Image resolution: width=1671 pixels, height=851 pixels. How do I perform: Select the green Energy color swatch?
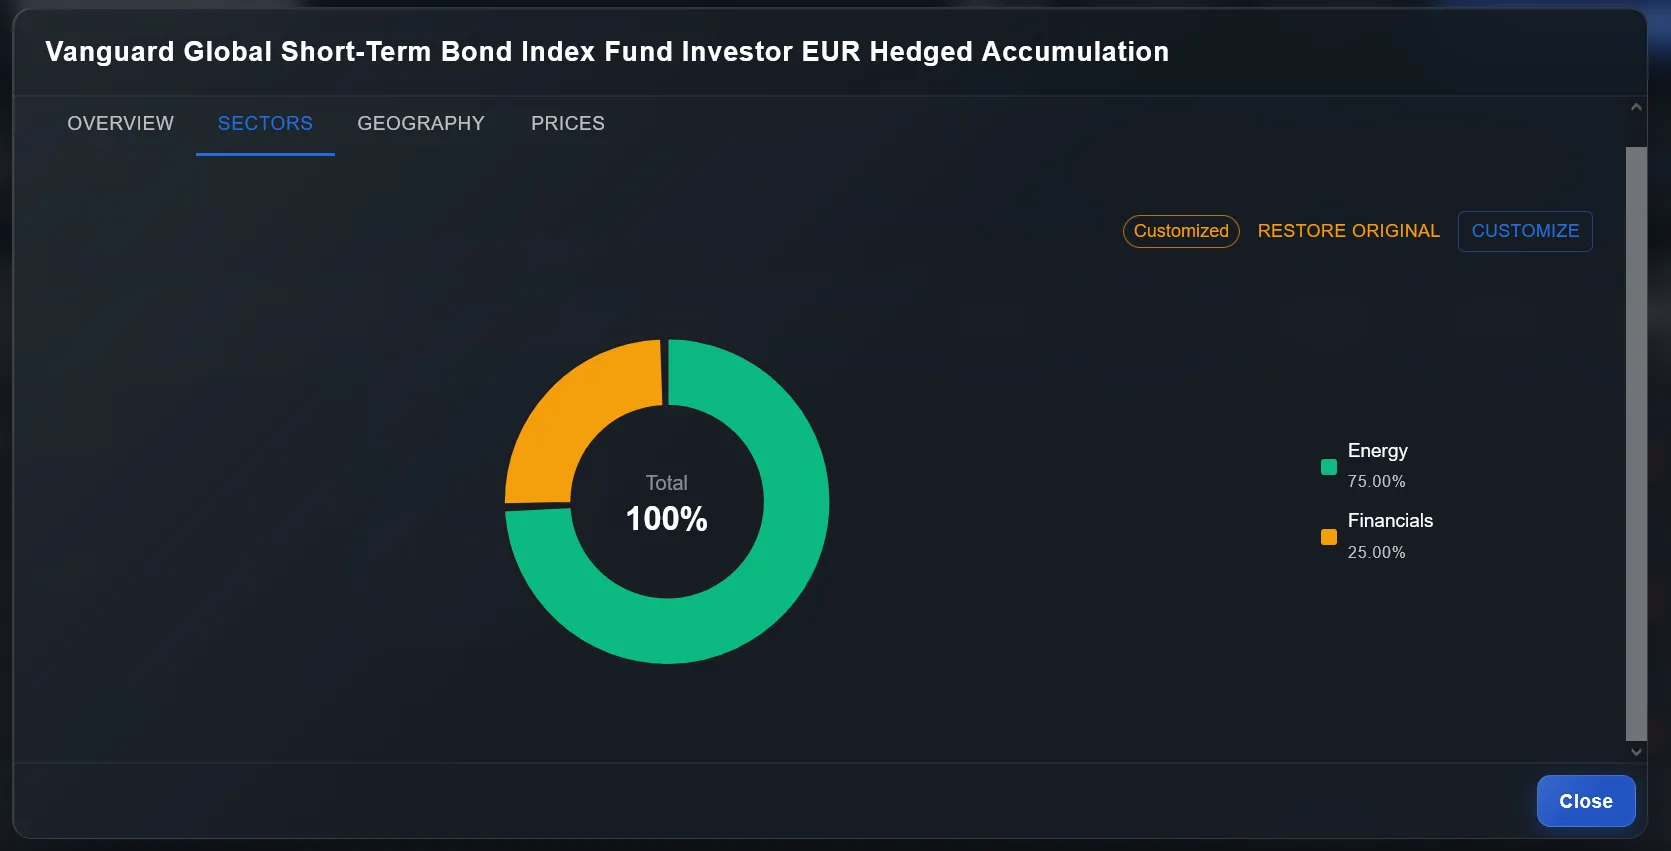[x=1328, y=466]
